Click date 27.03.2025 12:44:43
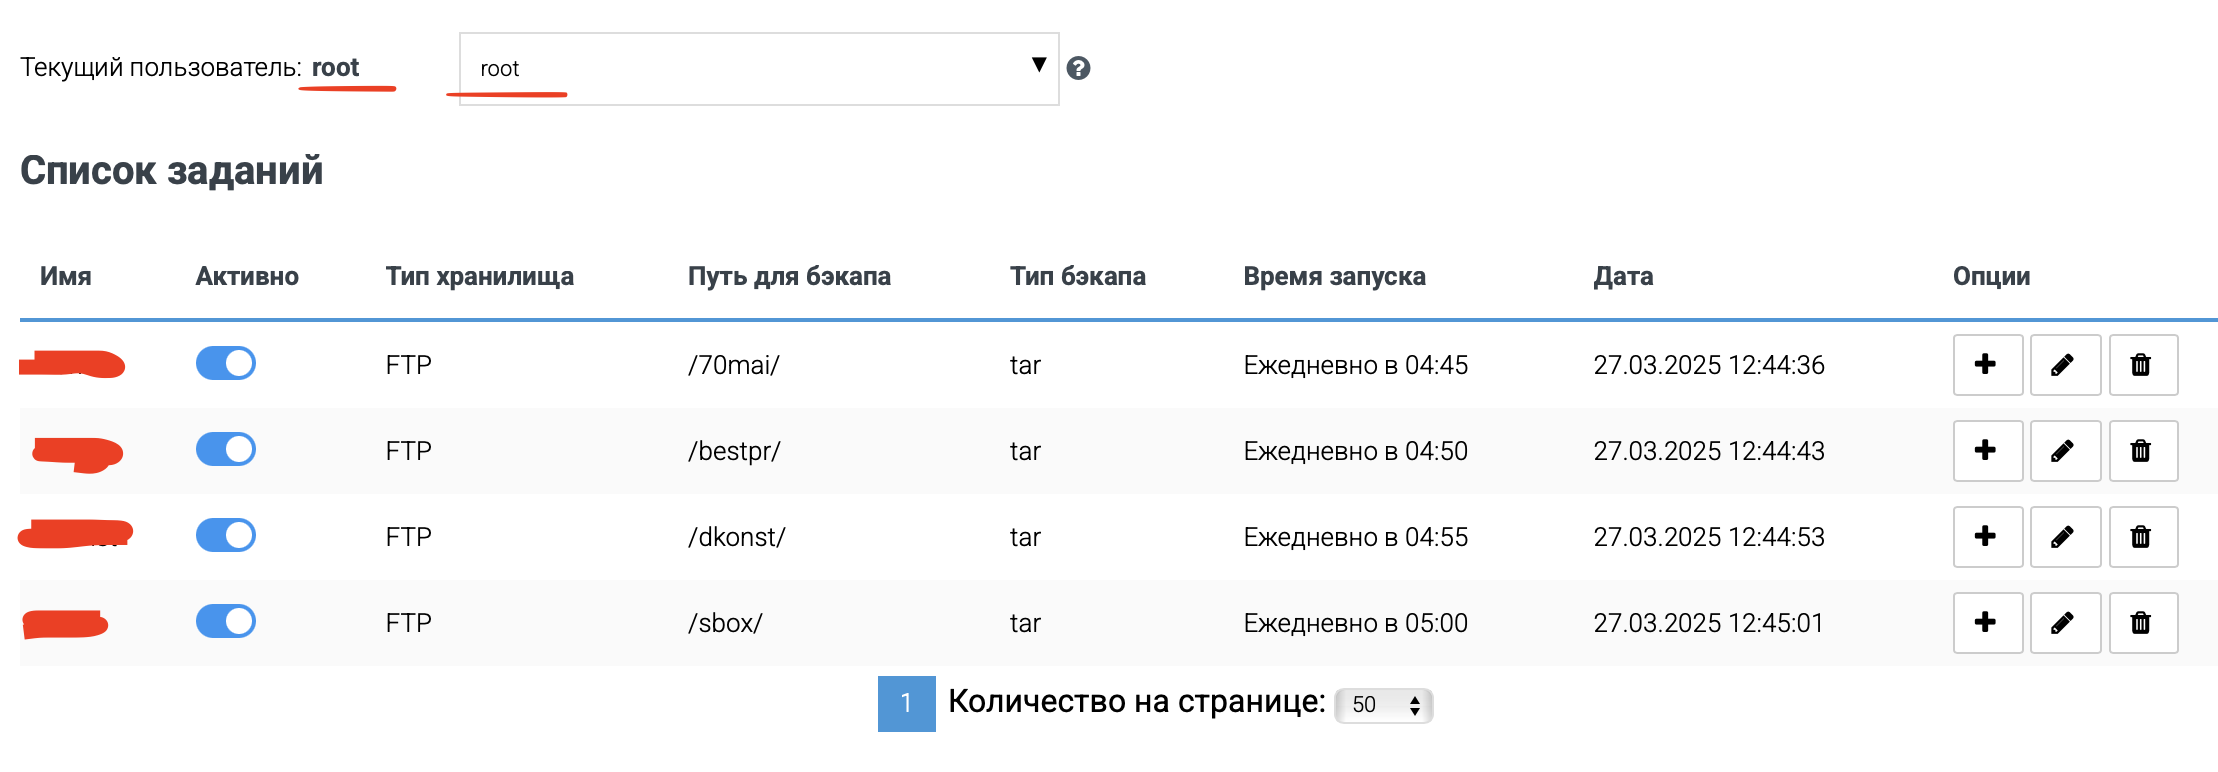2218x772 pixels. click(1709, 451)
